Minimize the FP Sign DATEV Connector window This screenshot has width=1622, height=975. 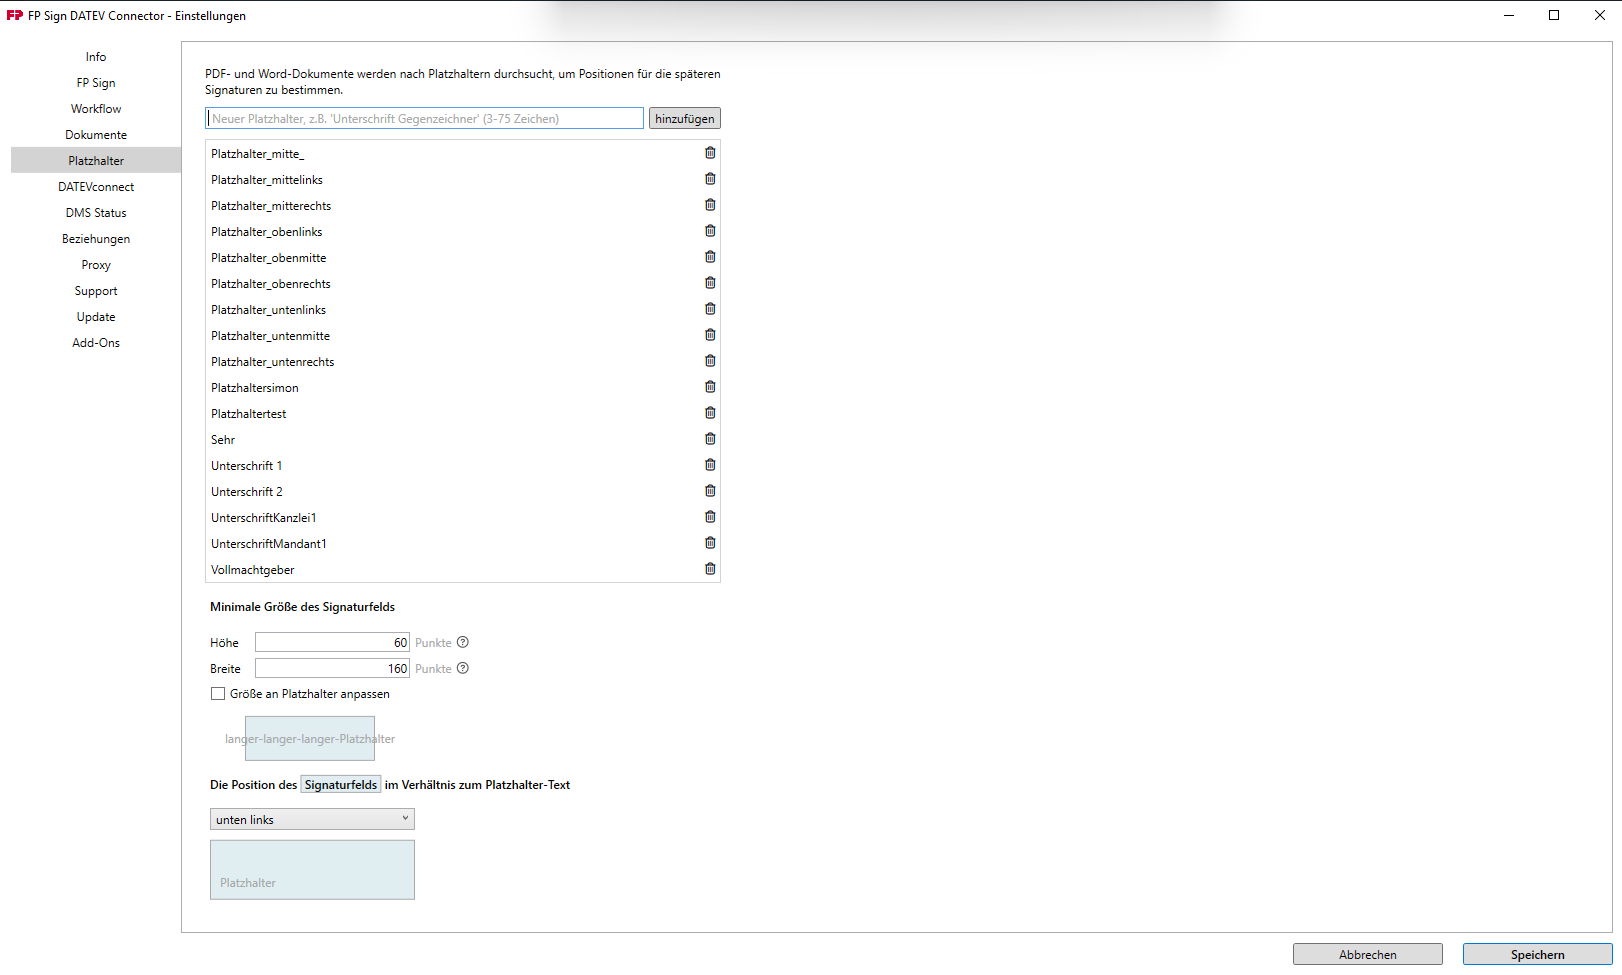tap(1509, 15)
